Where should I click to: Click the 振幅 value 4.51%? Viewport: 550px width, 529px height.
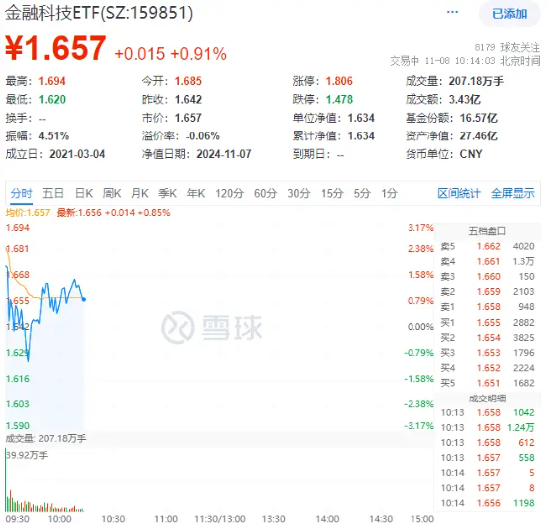(54, 136)
